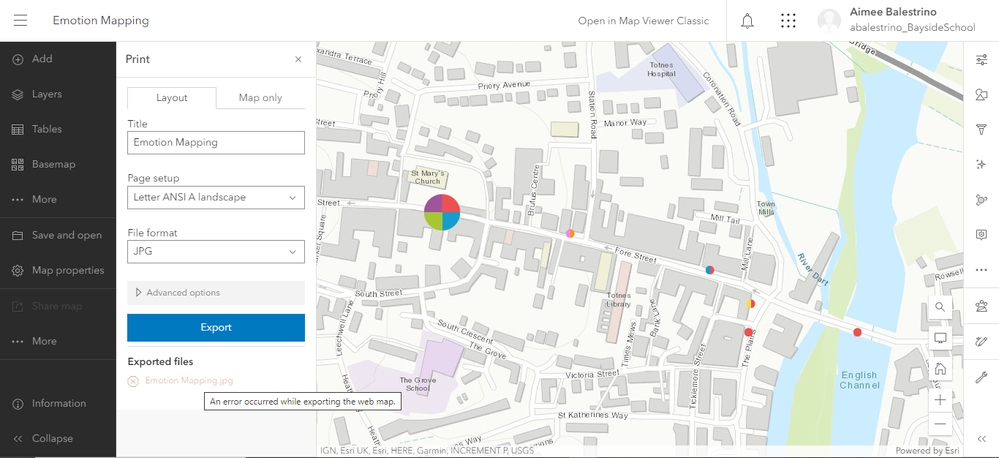The height and width of the screenshot is (458, 999).
Task: Expand Advanced options section
Action: (x=215, y=292)
